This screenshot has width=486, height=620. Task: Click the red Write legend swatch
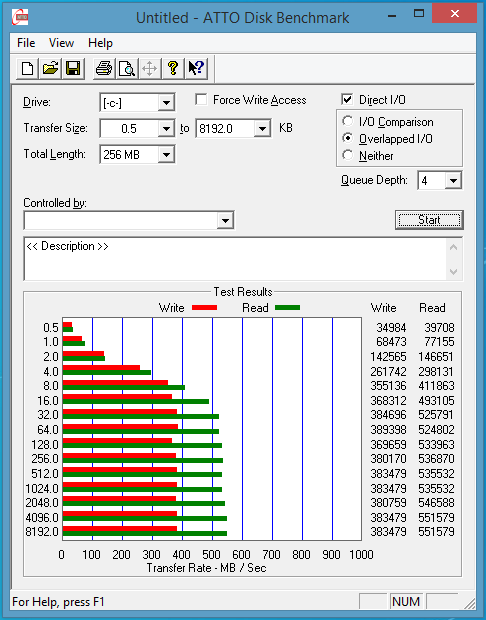(x=204, y=308)
